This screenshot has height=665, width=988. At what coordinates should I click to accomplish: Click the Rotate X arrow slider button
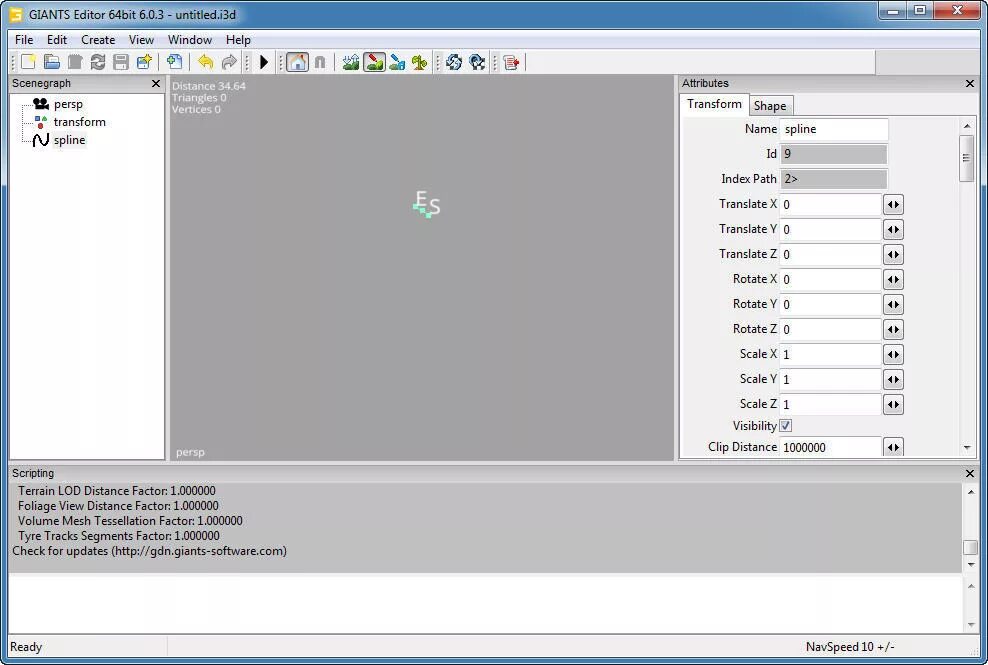coord(893,279)
